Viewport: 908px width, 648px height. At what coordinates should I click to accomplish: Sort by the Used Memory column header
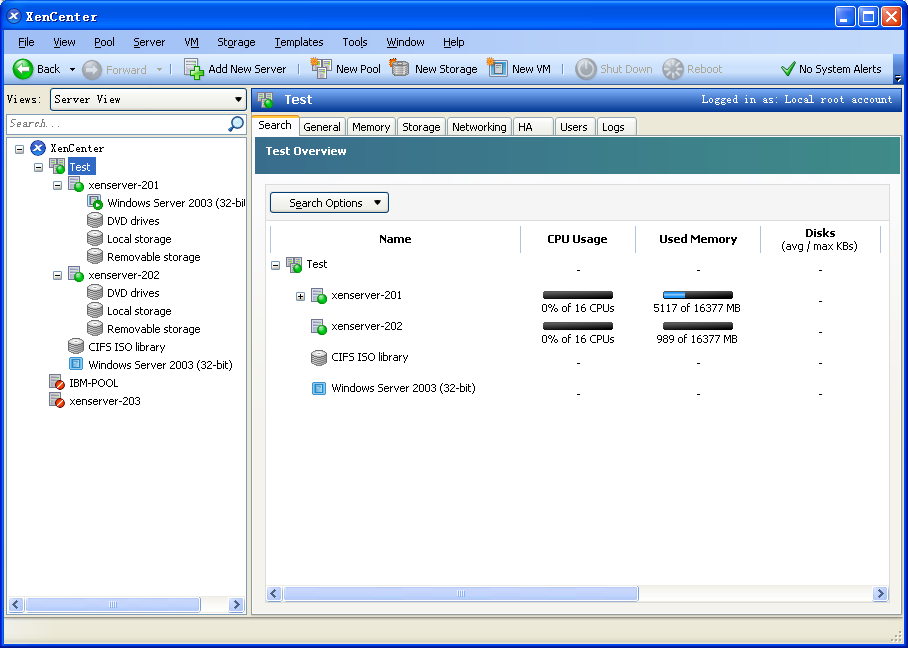click(x=698, y=239)
